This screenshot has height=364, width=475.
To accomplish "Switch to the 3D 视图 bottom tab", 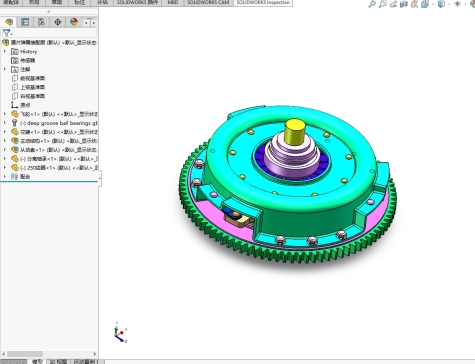I will [x=58, y=362].
